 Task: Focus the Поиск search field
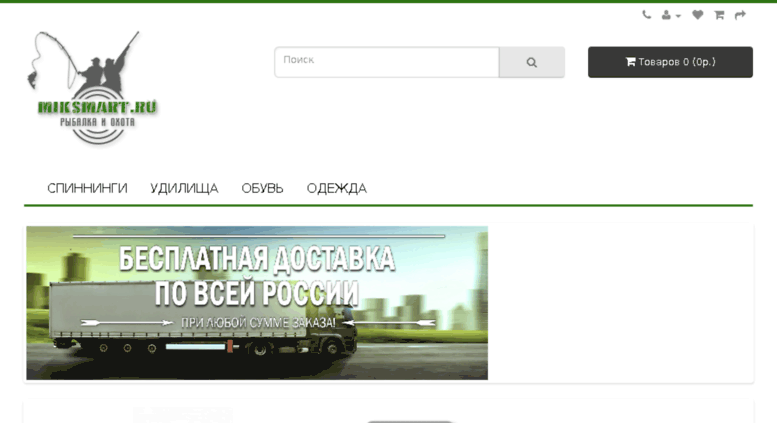[x=387, y=62]
